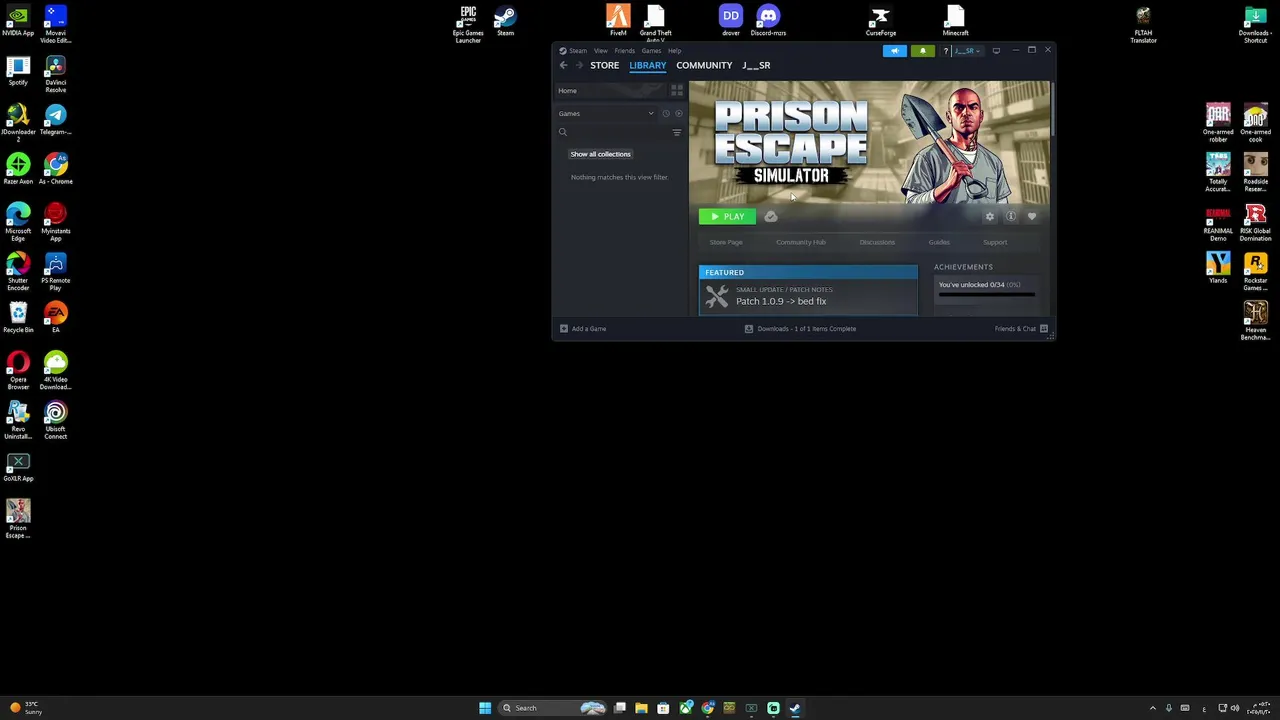Open the Games menu
Image resolution: width=1280 pixels, height=720 pixels.
pyautogui.click(x=651, y=50)
